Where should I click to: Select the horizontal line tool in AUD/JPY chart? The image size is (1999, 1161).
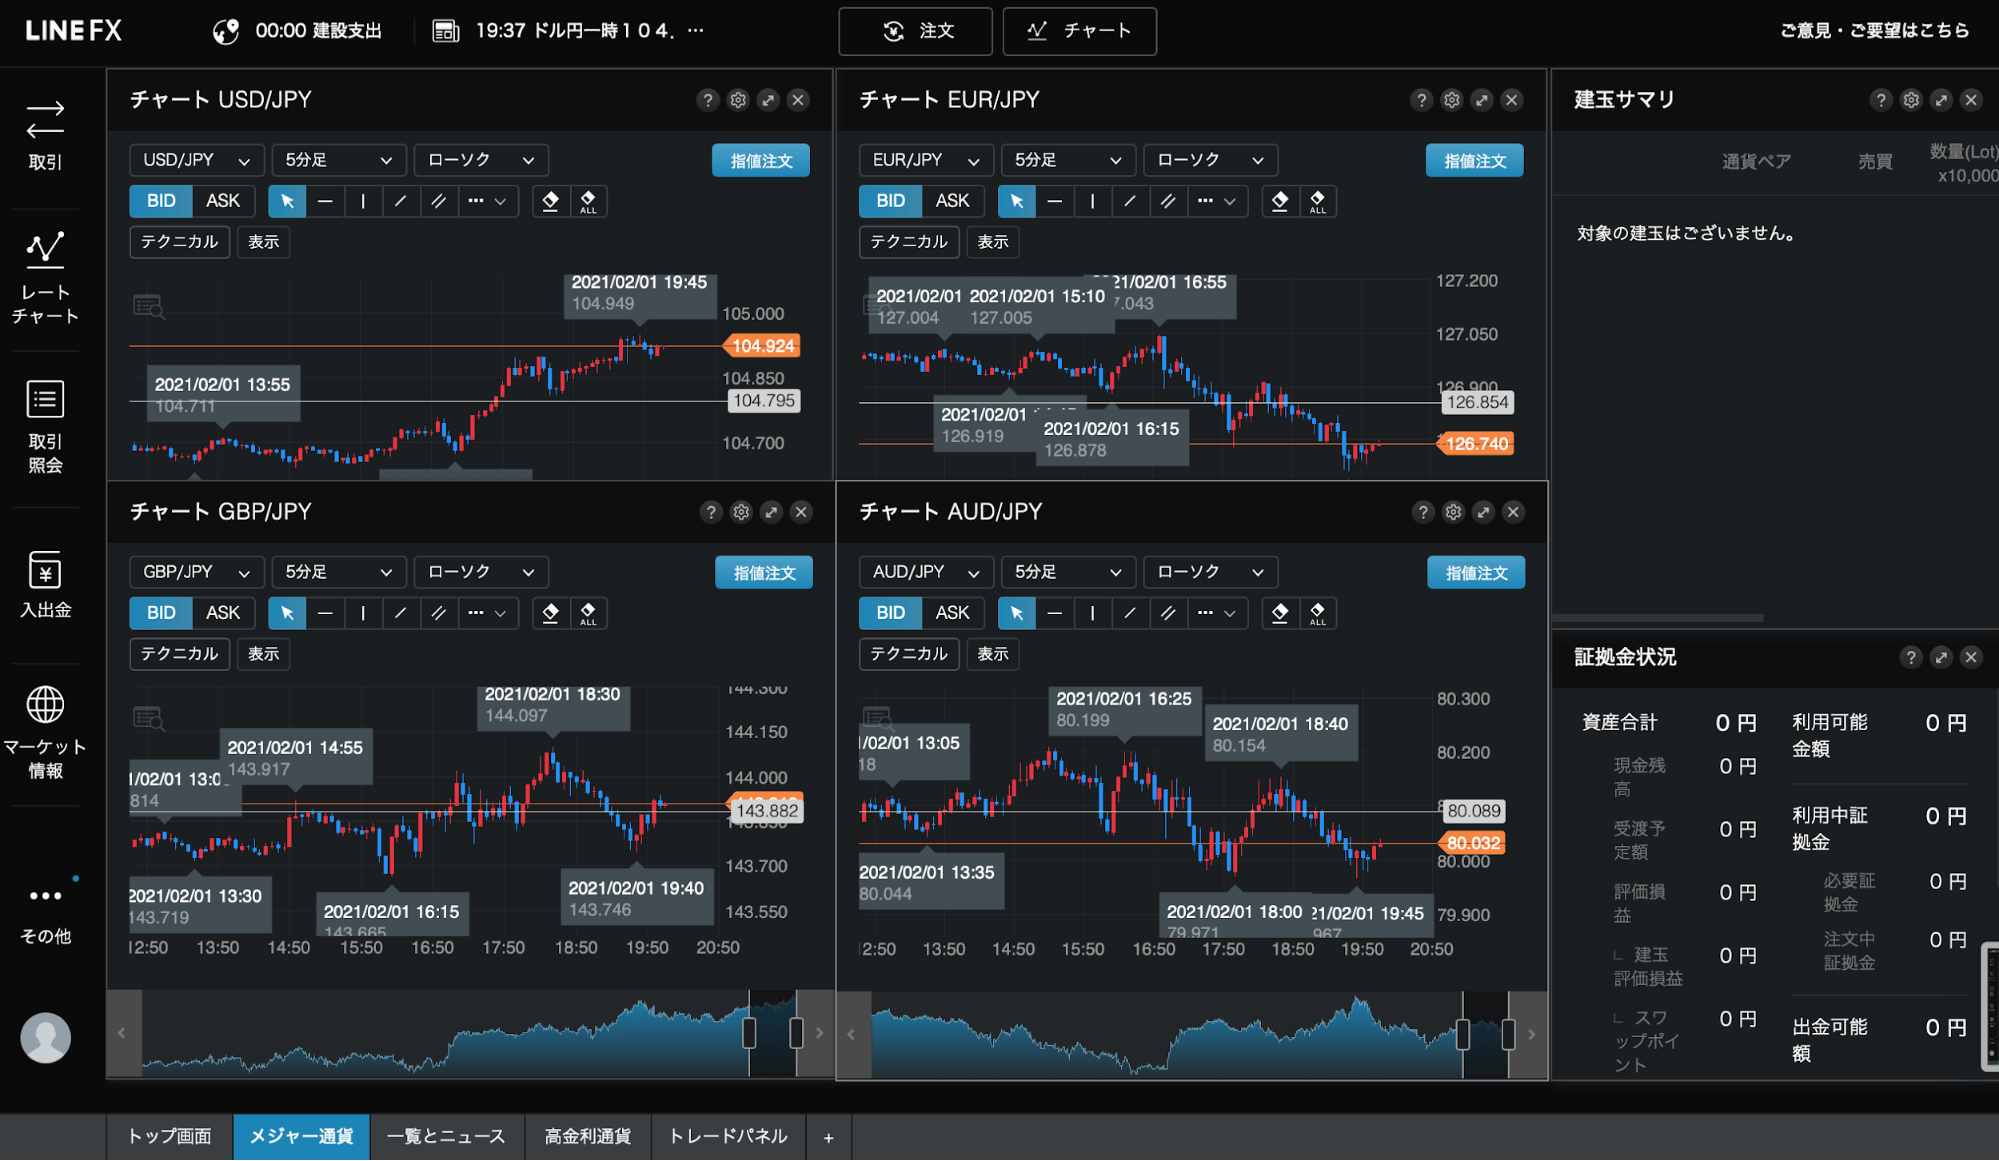[x=1055, y=613]
